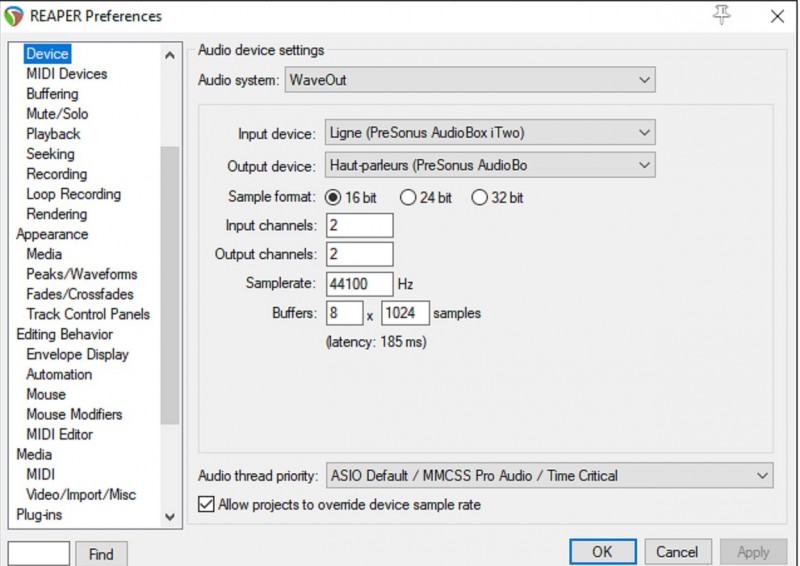Select Buffering in the settings list

point(52,94)
